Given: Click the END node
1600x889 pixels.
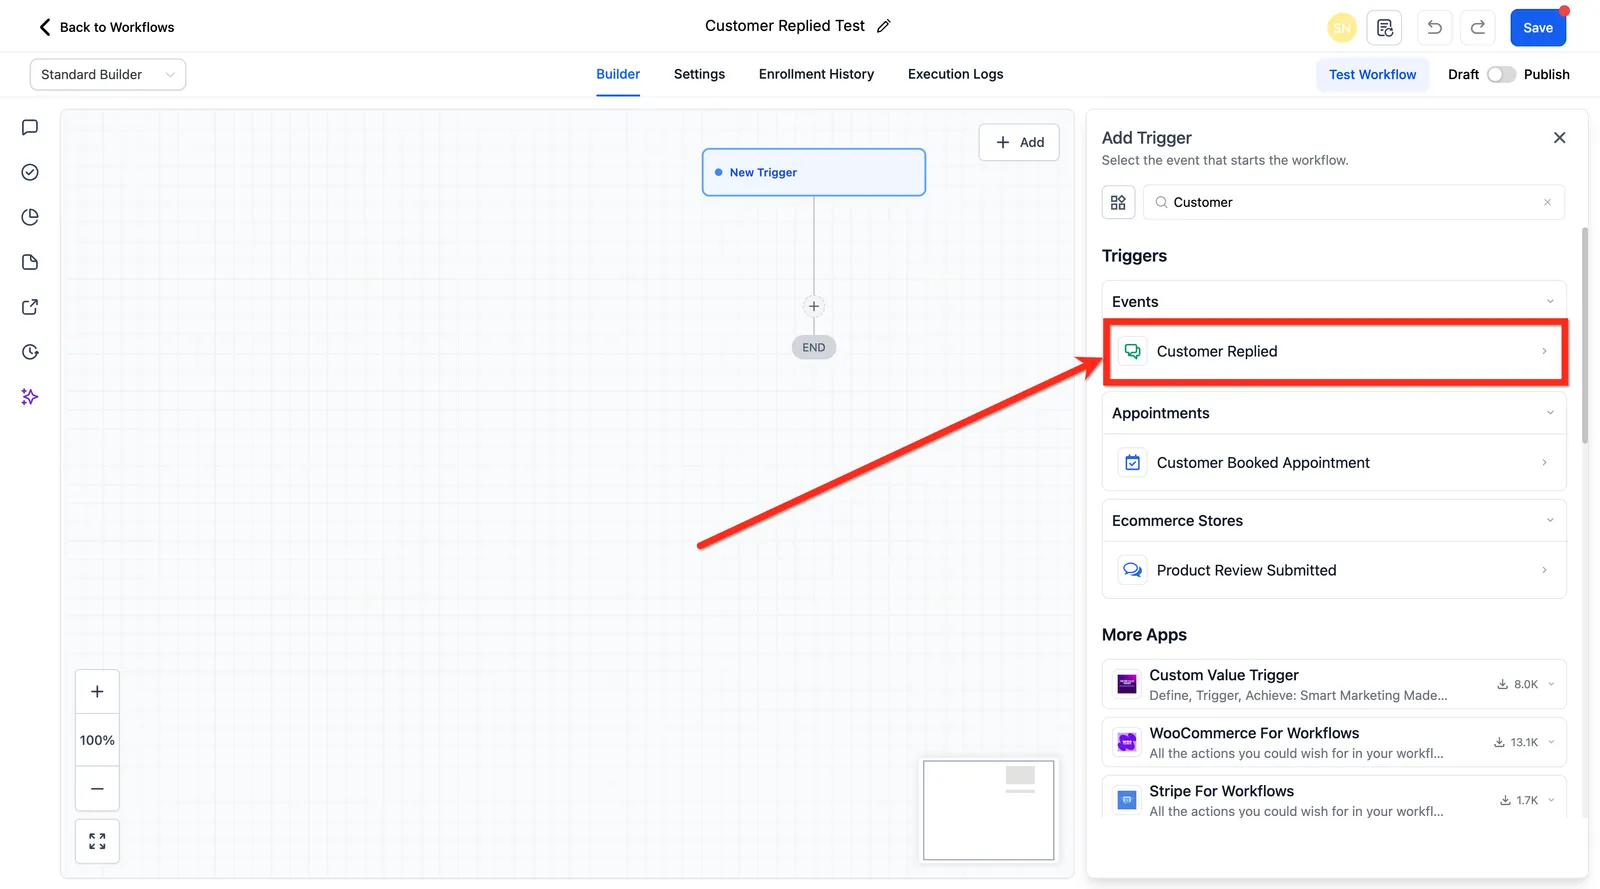Looking at the screenshot, I should coord(814,347).
